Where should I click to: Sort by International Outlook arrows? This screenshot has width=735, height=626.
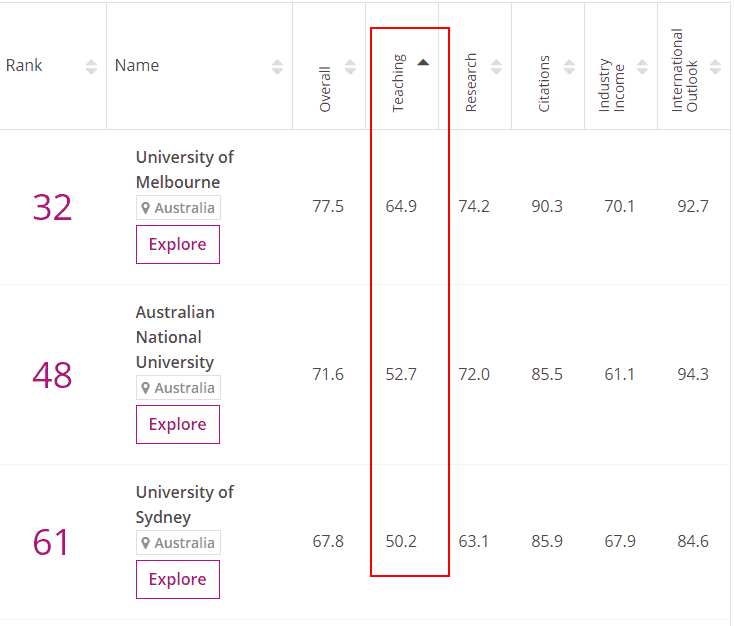coord(715,67)
